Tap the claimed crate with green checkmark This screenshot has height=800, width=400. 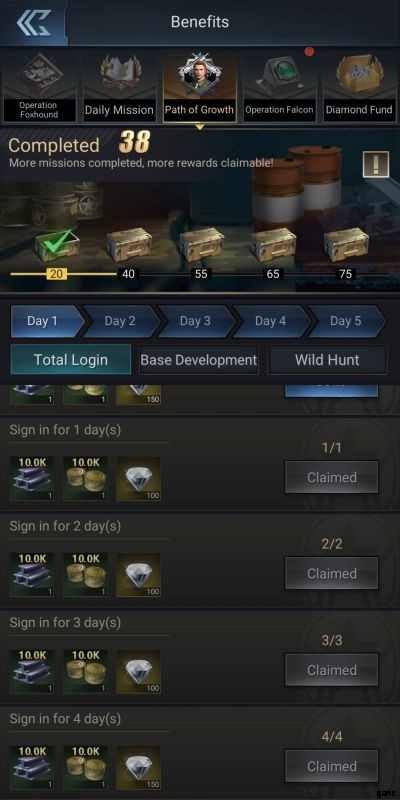pos(57,246)
